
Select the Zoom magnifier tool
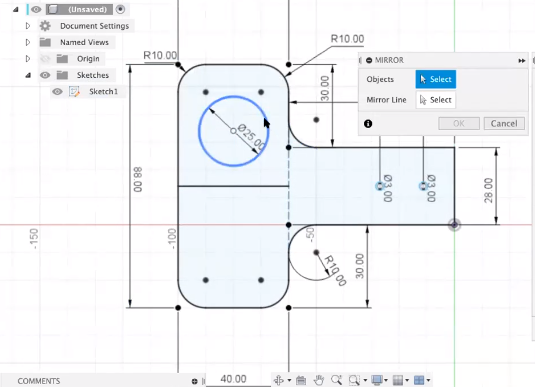336,380
